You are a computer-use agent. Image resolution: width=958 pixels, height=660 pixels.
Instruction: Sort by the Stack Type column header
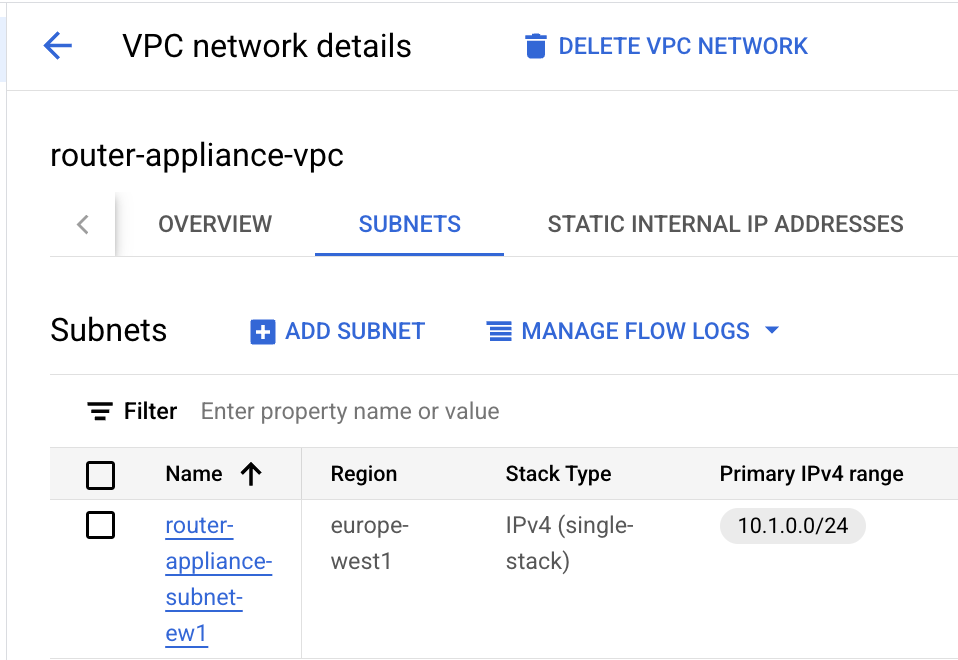click(558, 474)
